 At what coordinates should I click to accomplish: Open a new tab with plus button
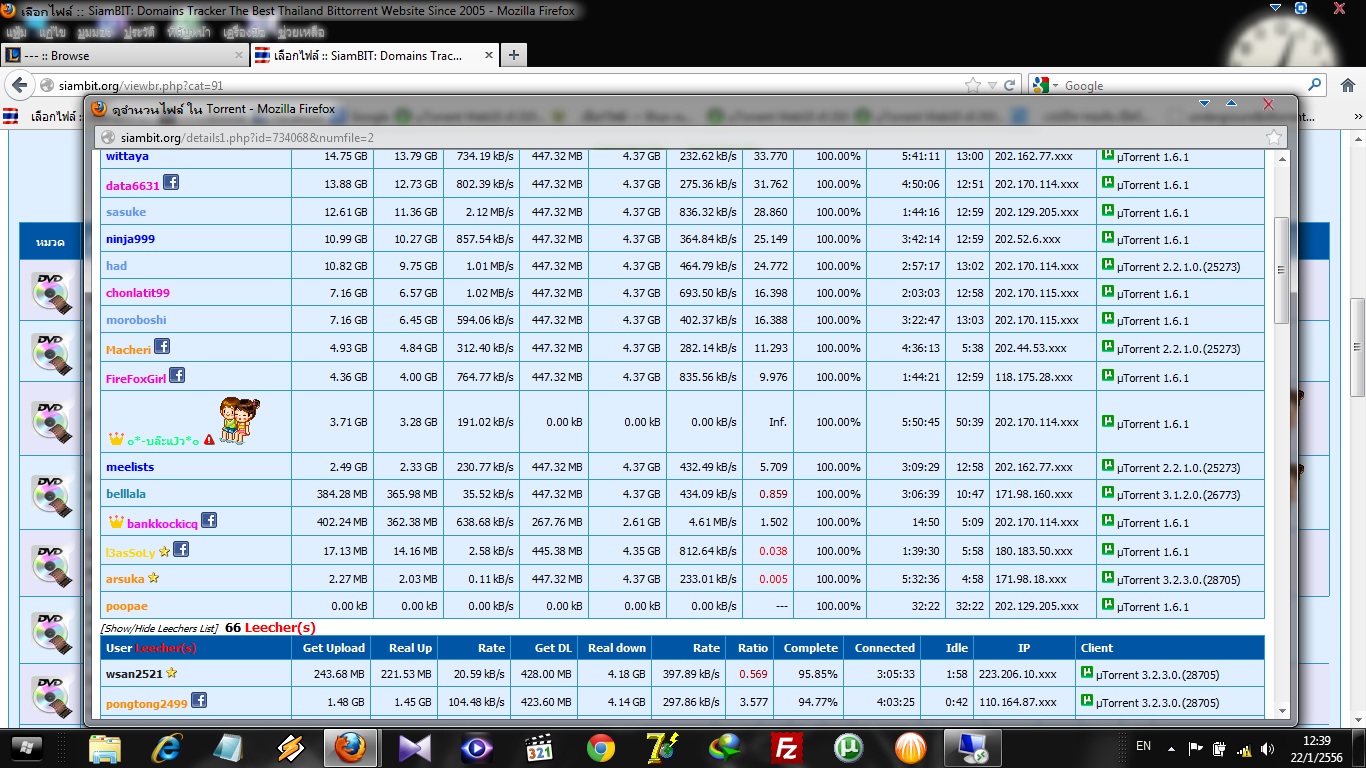tap(513, 55)
